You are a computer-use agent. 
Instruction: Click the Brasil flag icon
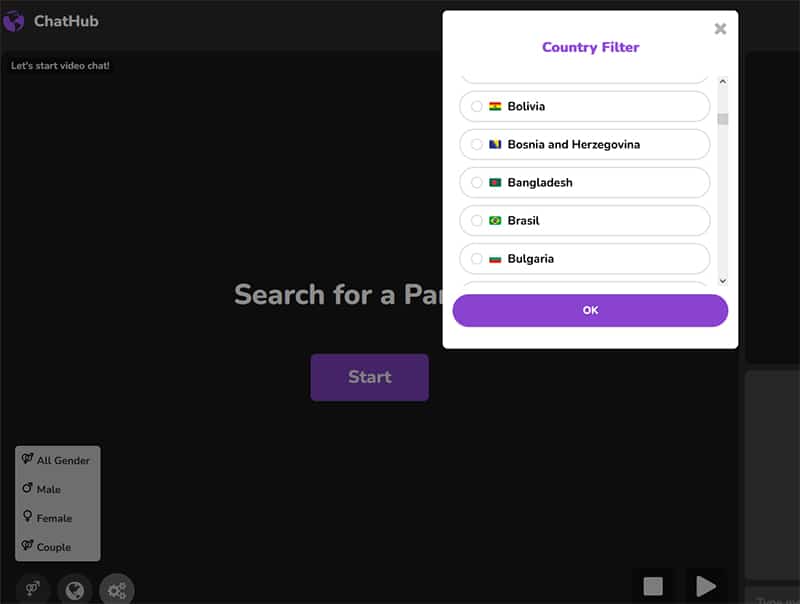pyautogui.click(x=495, y=220)
